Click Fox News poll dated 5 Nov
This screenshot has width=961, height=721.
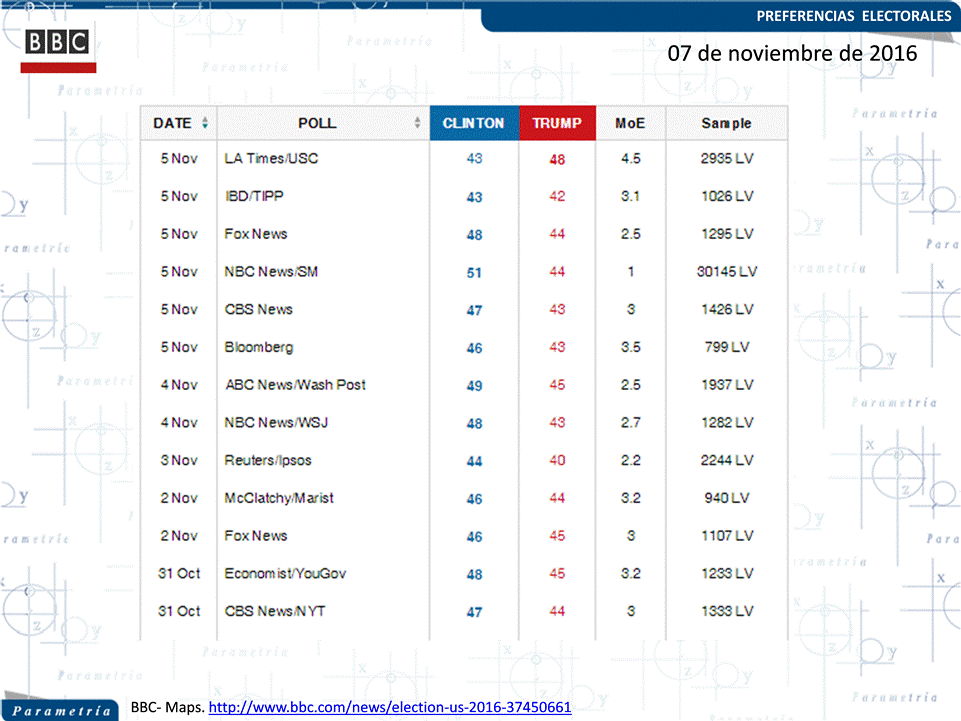click(256, 234)
